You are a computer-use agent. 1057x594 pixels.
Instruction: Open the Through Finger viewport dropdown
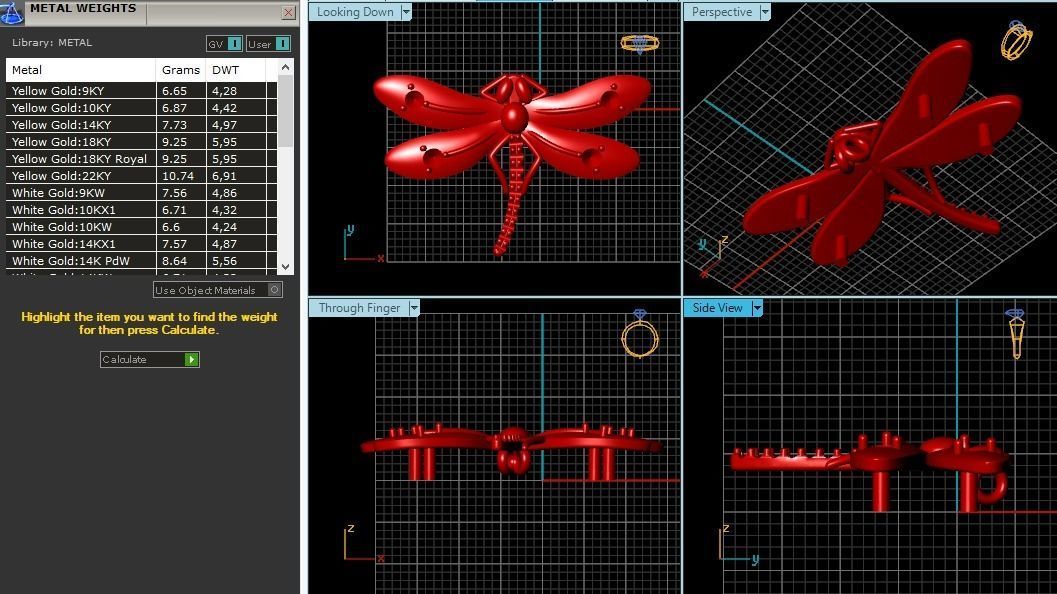(x=414, y=308)
